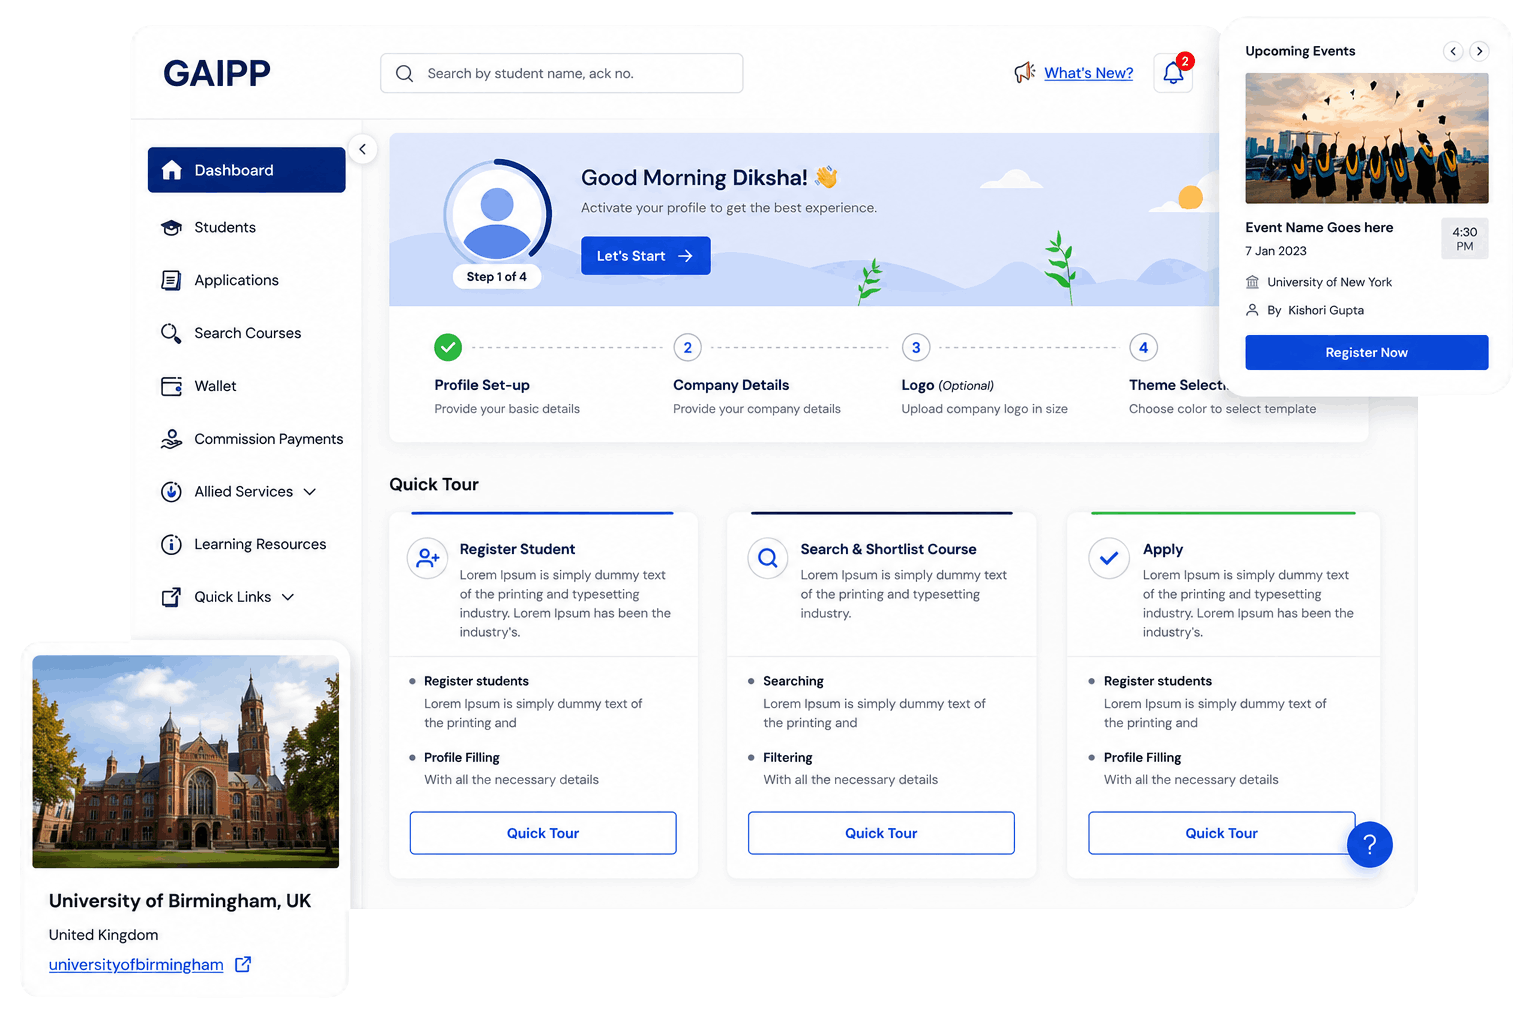Click the University of Birmingham, UK heading
1536x1024 pixels.
[180, 901]
